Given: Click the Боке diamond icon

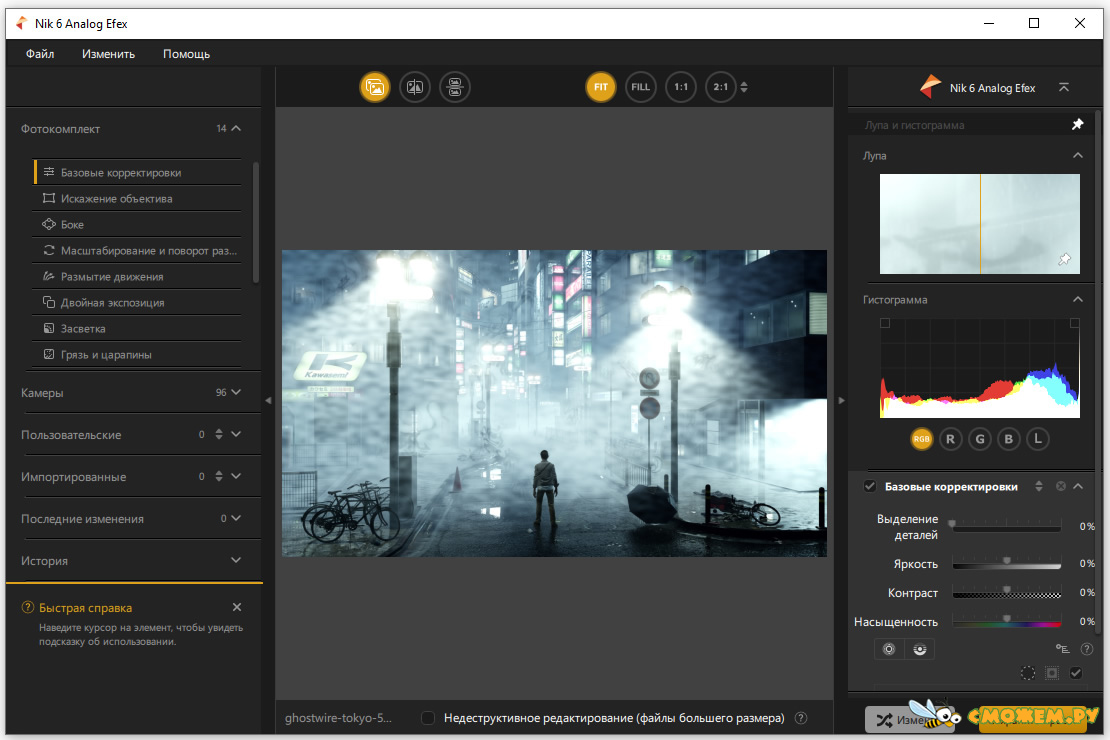Looking at the screenshot, I should (x=49, y=224).
